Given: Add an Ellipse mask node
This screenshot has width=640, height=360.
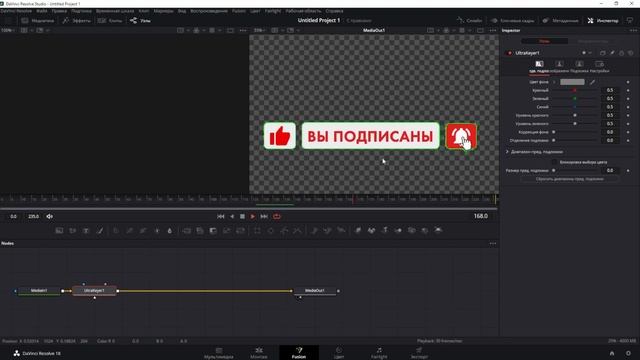Looking at the screenshot, I should pyautogui.click(x=271, y=231).
